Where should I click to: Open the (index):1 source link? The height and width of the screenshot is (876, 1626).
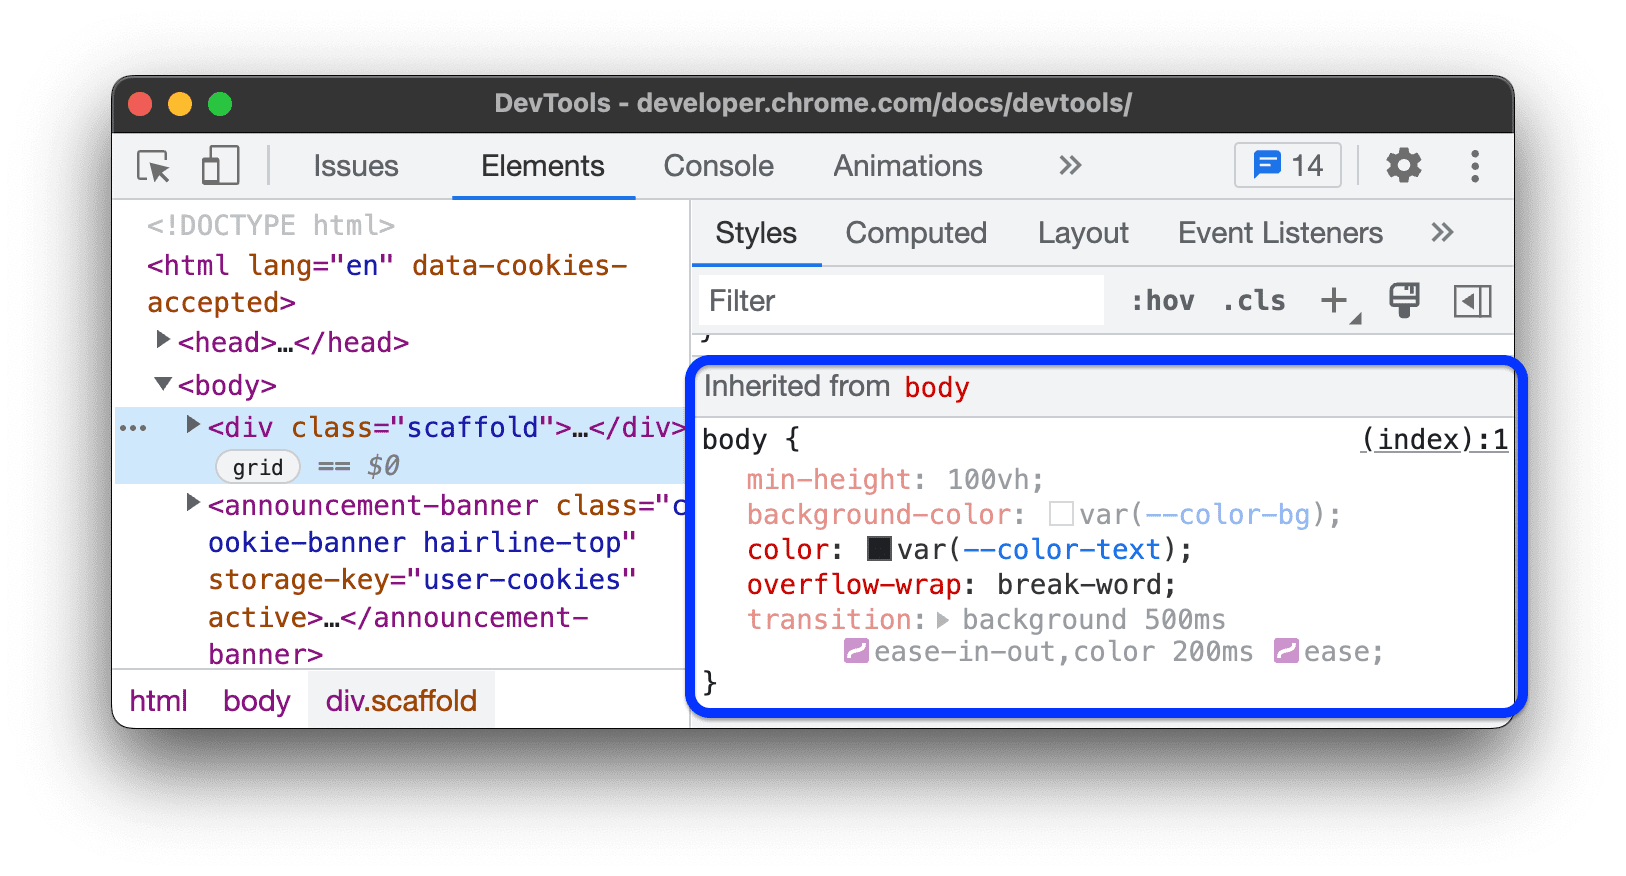(1433, 439)
